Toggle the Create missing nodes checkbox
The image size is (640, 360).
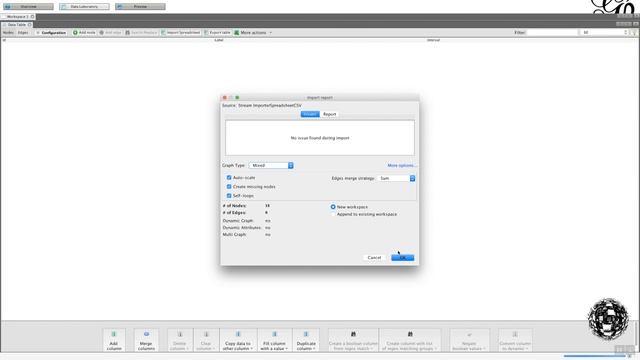[x=229, y=187]
